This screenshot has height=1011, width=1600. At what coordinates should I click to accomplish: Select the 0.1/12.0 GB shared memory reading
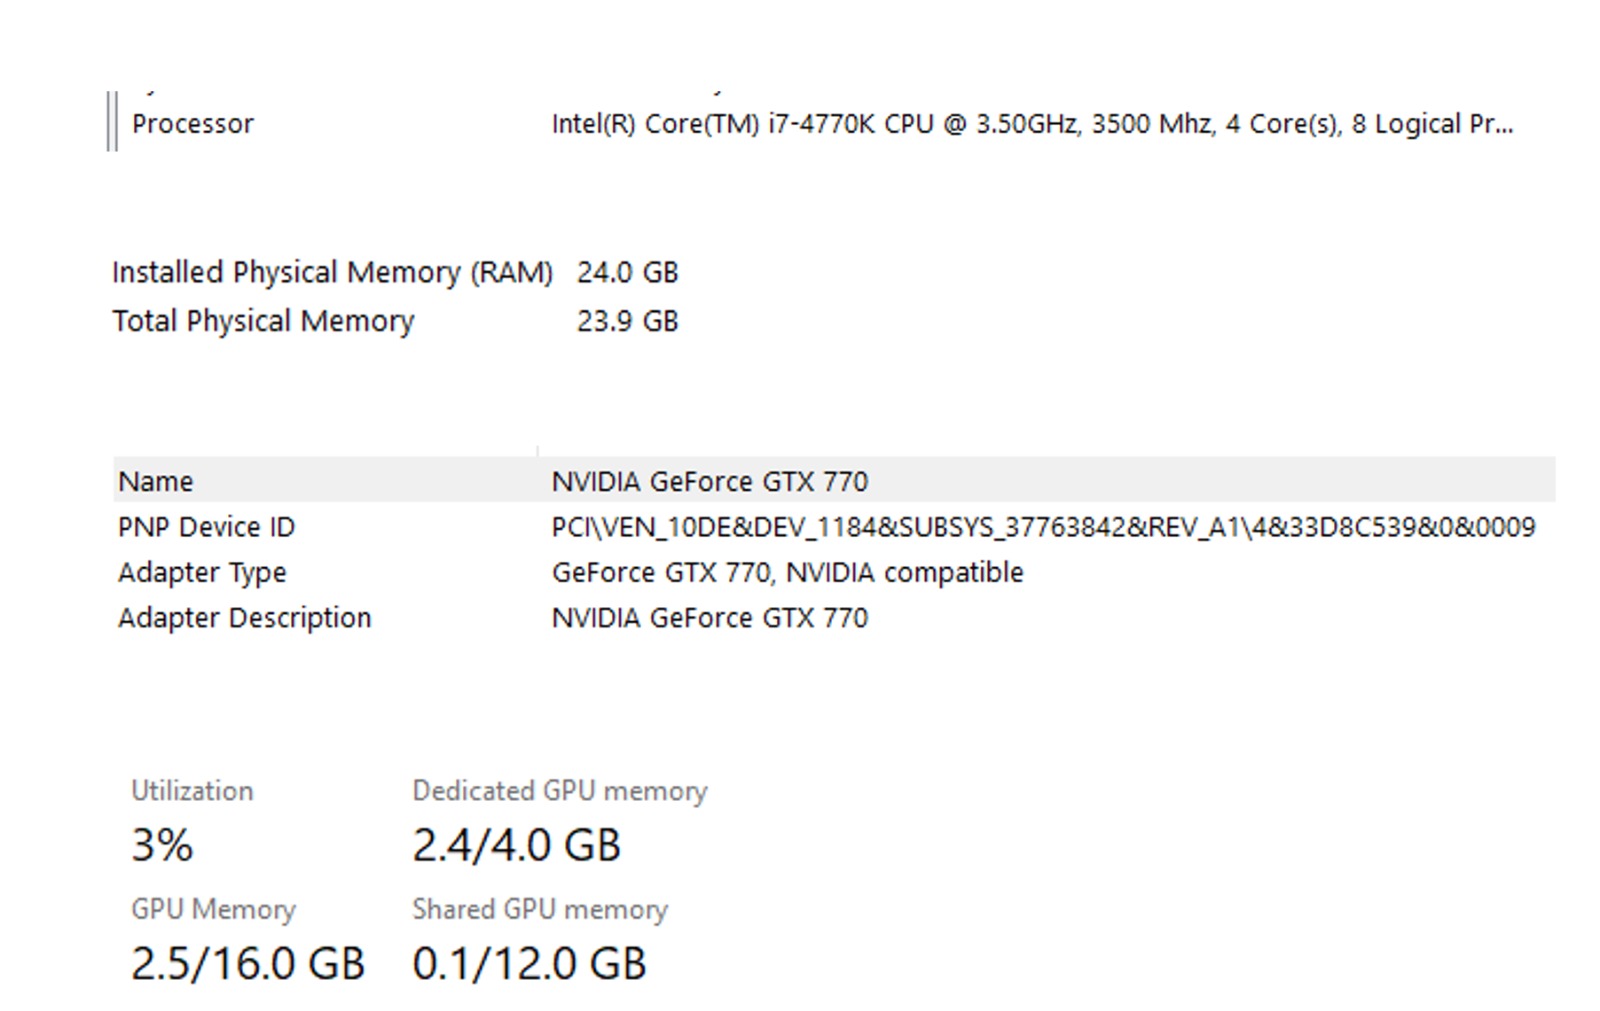click(x=529, y=964)
